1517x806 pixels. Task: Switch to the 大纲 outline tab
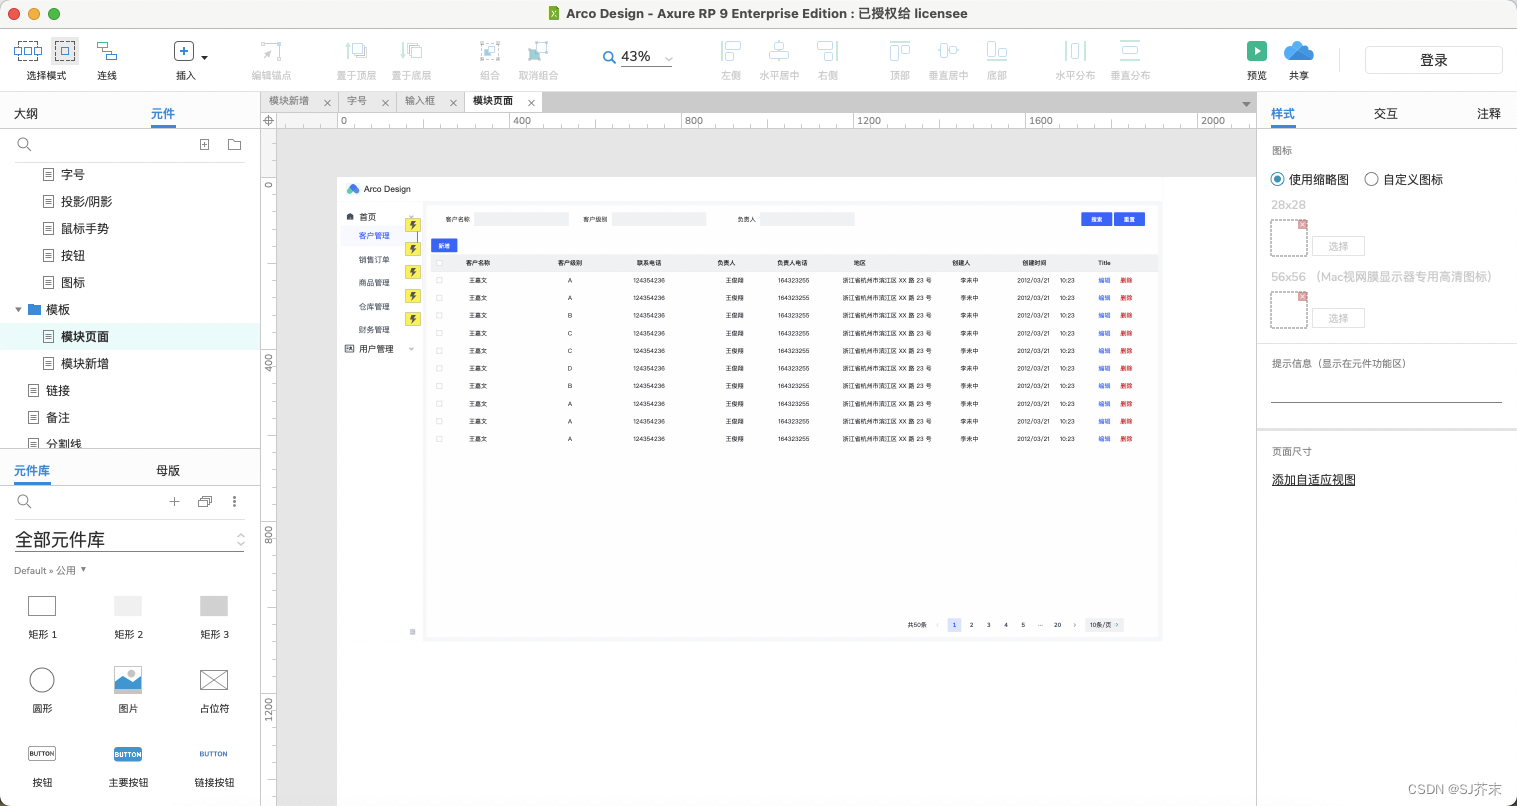pos(26,114)
